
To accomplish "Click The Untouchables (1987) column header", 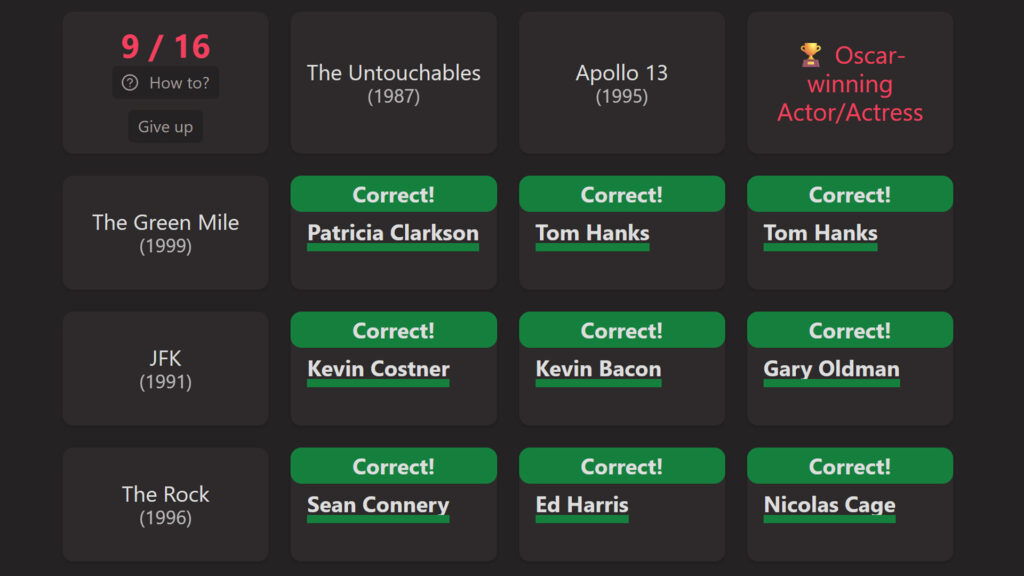I will (x=393, y=83).
